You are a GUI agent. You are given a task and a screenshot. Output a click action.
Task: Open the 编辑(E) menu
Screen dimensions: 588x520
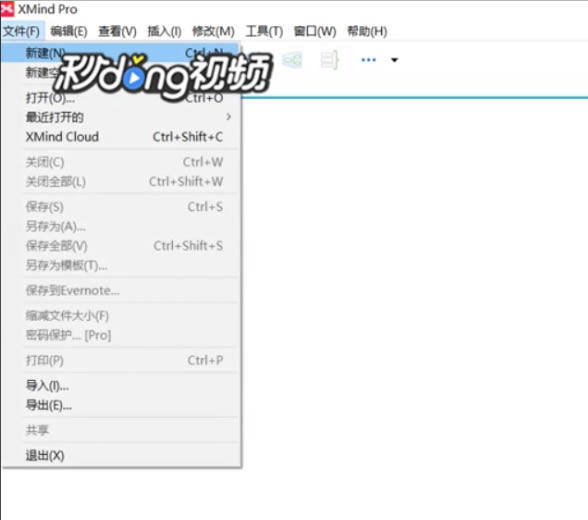click(69, 31)
